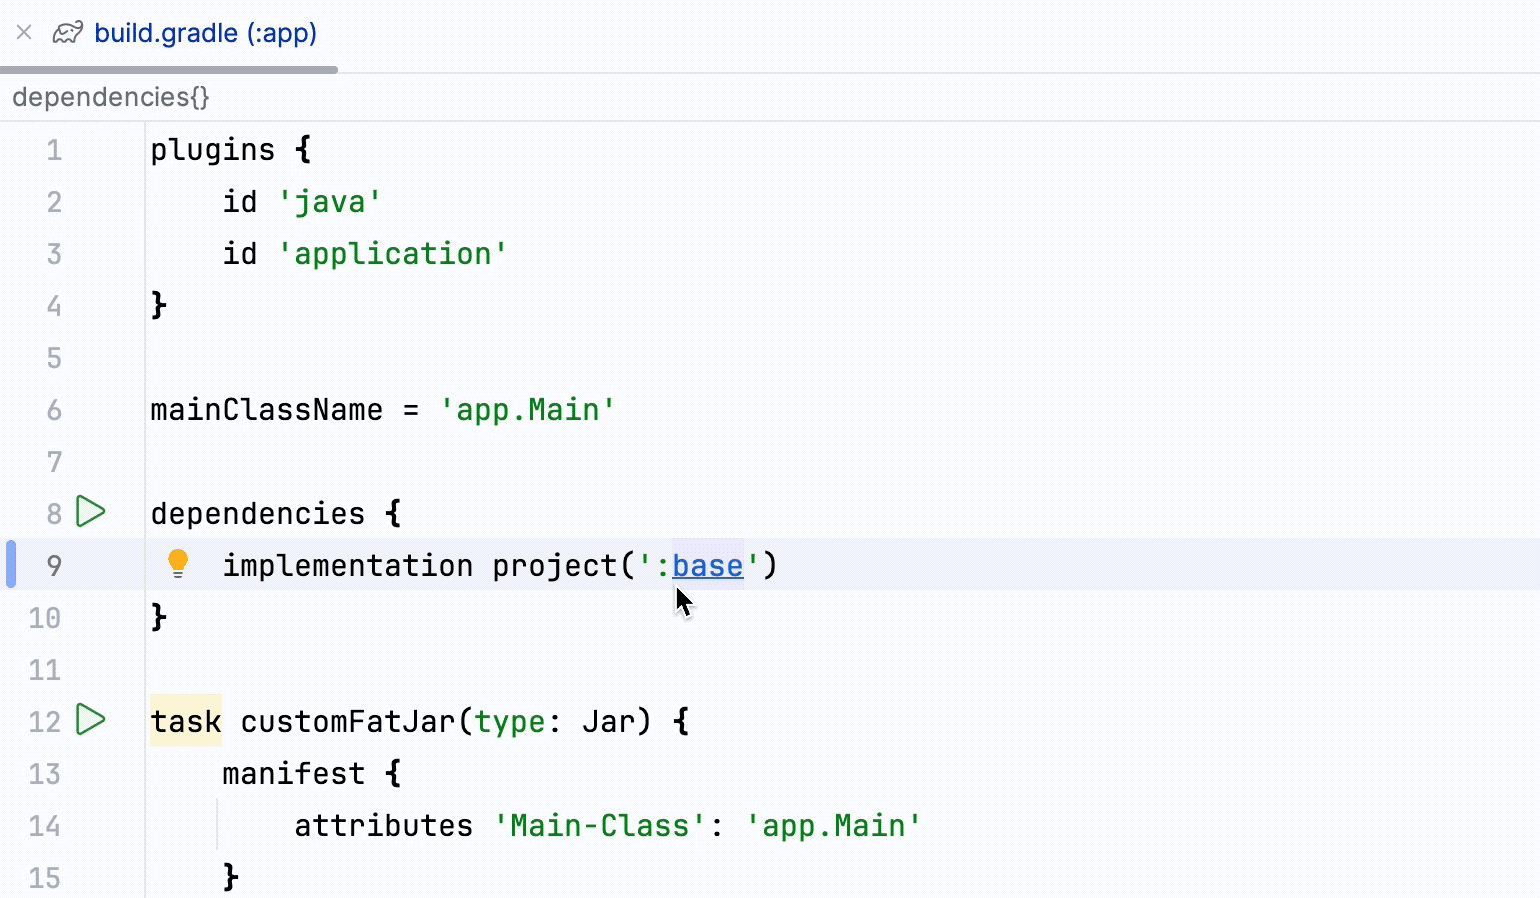Select the build.gradle (:app) tab
Screen dimensions: 1540x898
[x=205, y=31]
